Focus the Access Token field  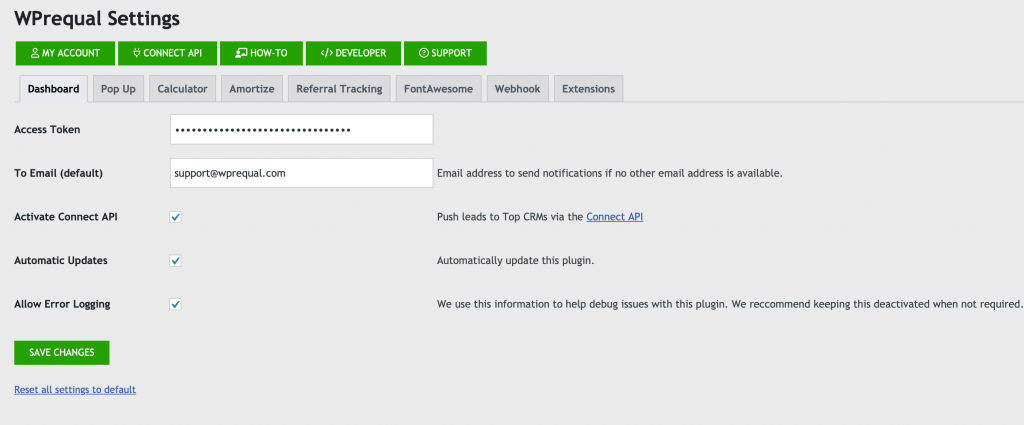(x=302, y=130)
